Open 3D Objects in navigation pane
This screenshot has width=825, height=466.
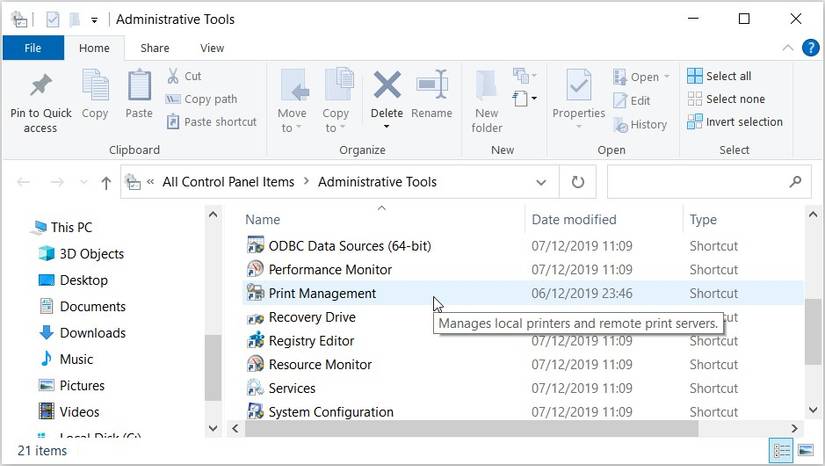coord(82,254)
